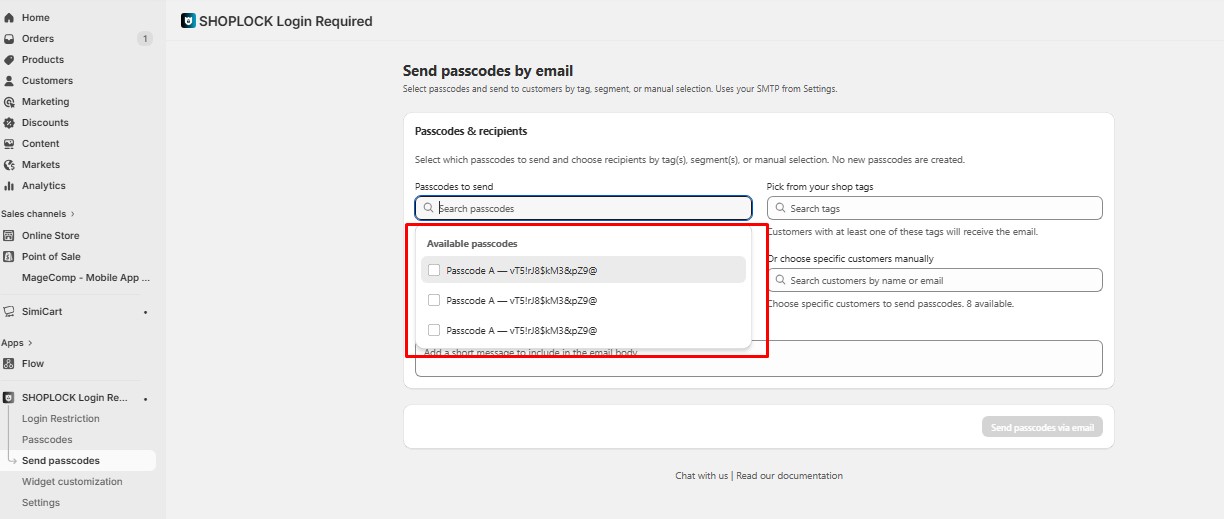Click the Home icon in sidebar

(x=9, y=18)
